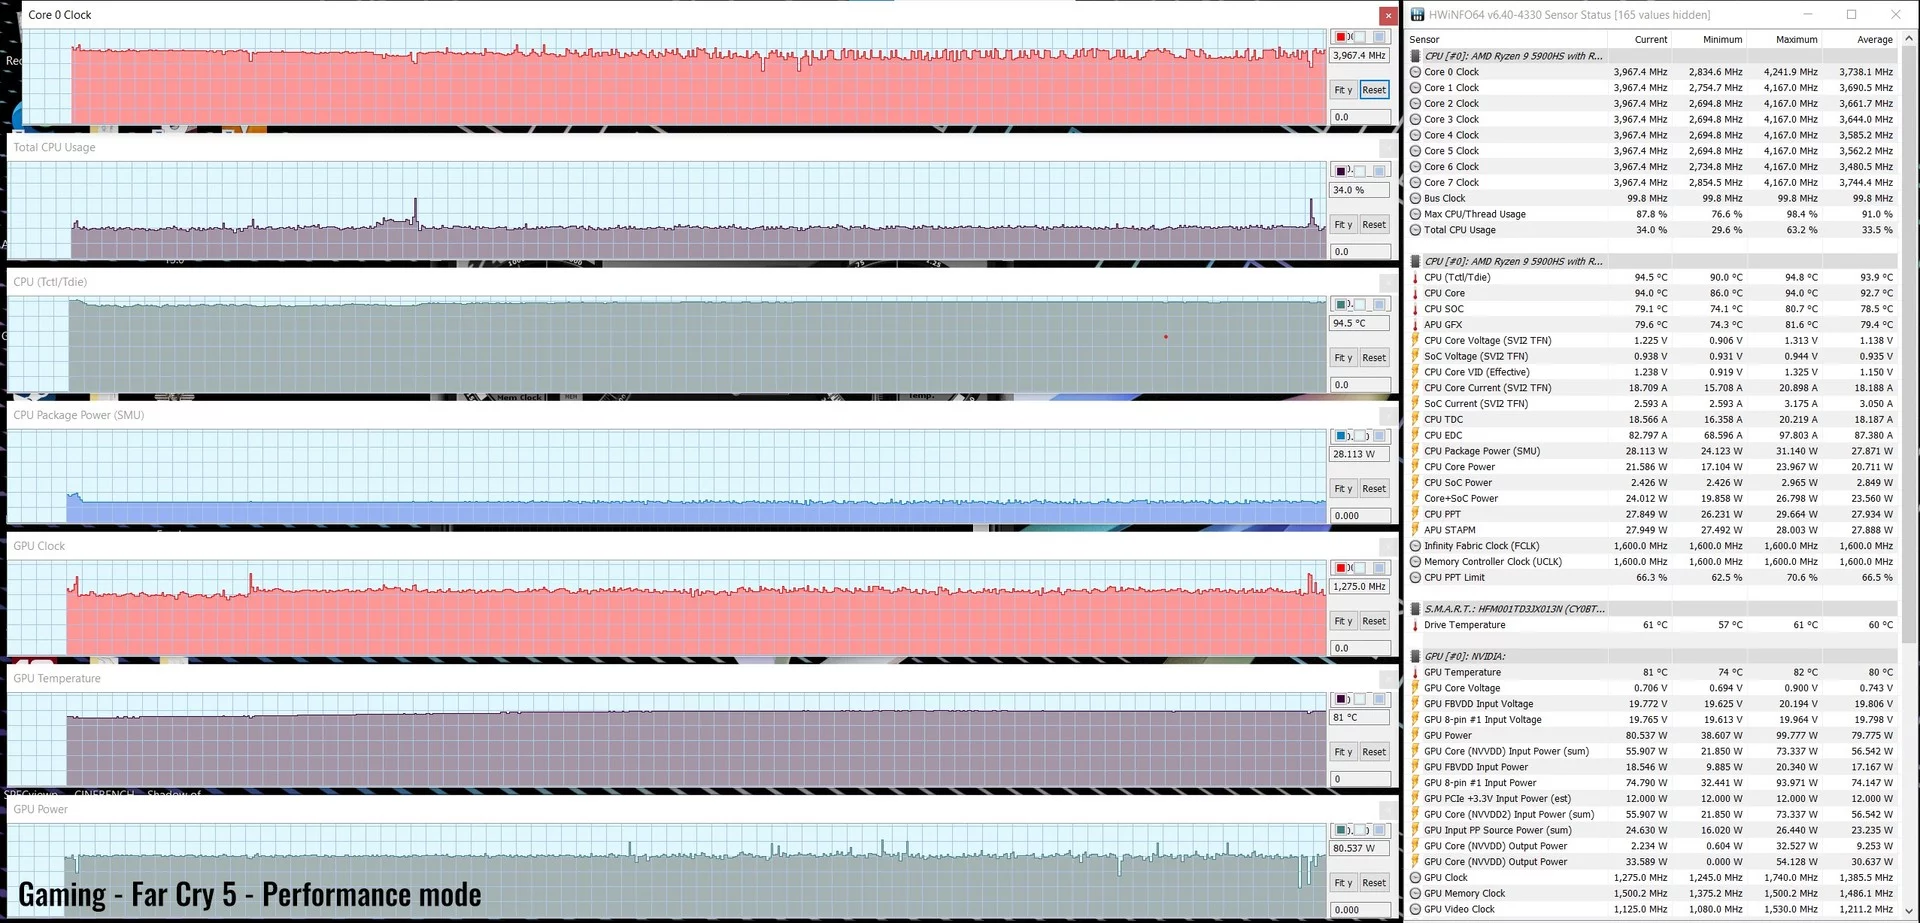This screenshot has height=923, width=1920.
Task: Click Fit y in the GPU Power graph
Action: tap(1343, 883)
